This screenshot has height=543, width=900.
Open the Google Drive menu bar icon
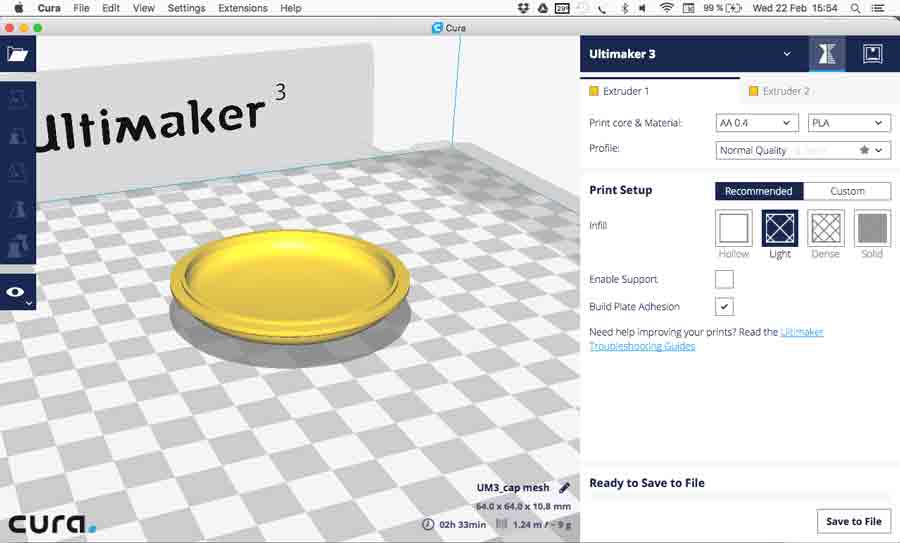542,8
